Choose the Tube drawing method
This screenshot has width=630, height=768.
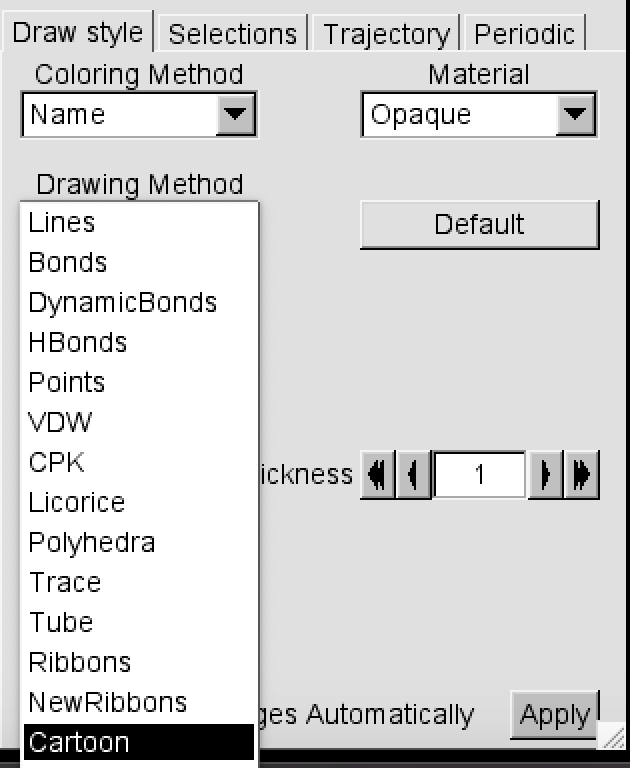tap(61, 622)
